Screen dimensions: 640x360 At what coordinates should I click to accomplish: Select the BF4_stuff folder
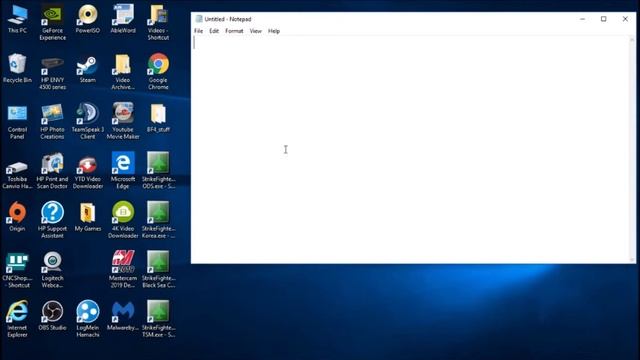[158, 118]
